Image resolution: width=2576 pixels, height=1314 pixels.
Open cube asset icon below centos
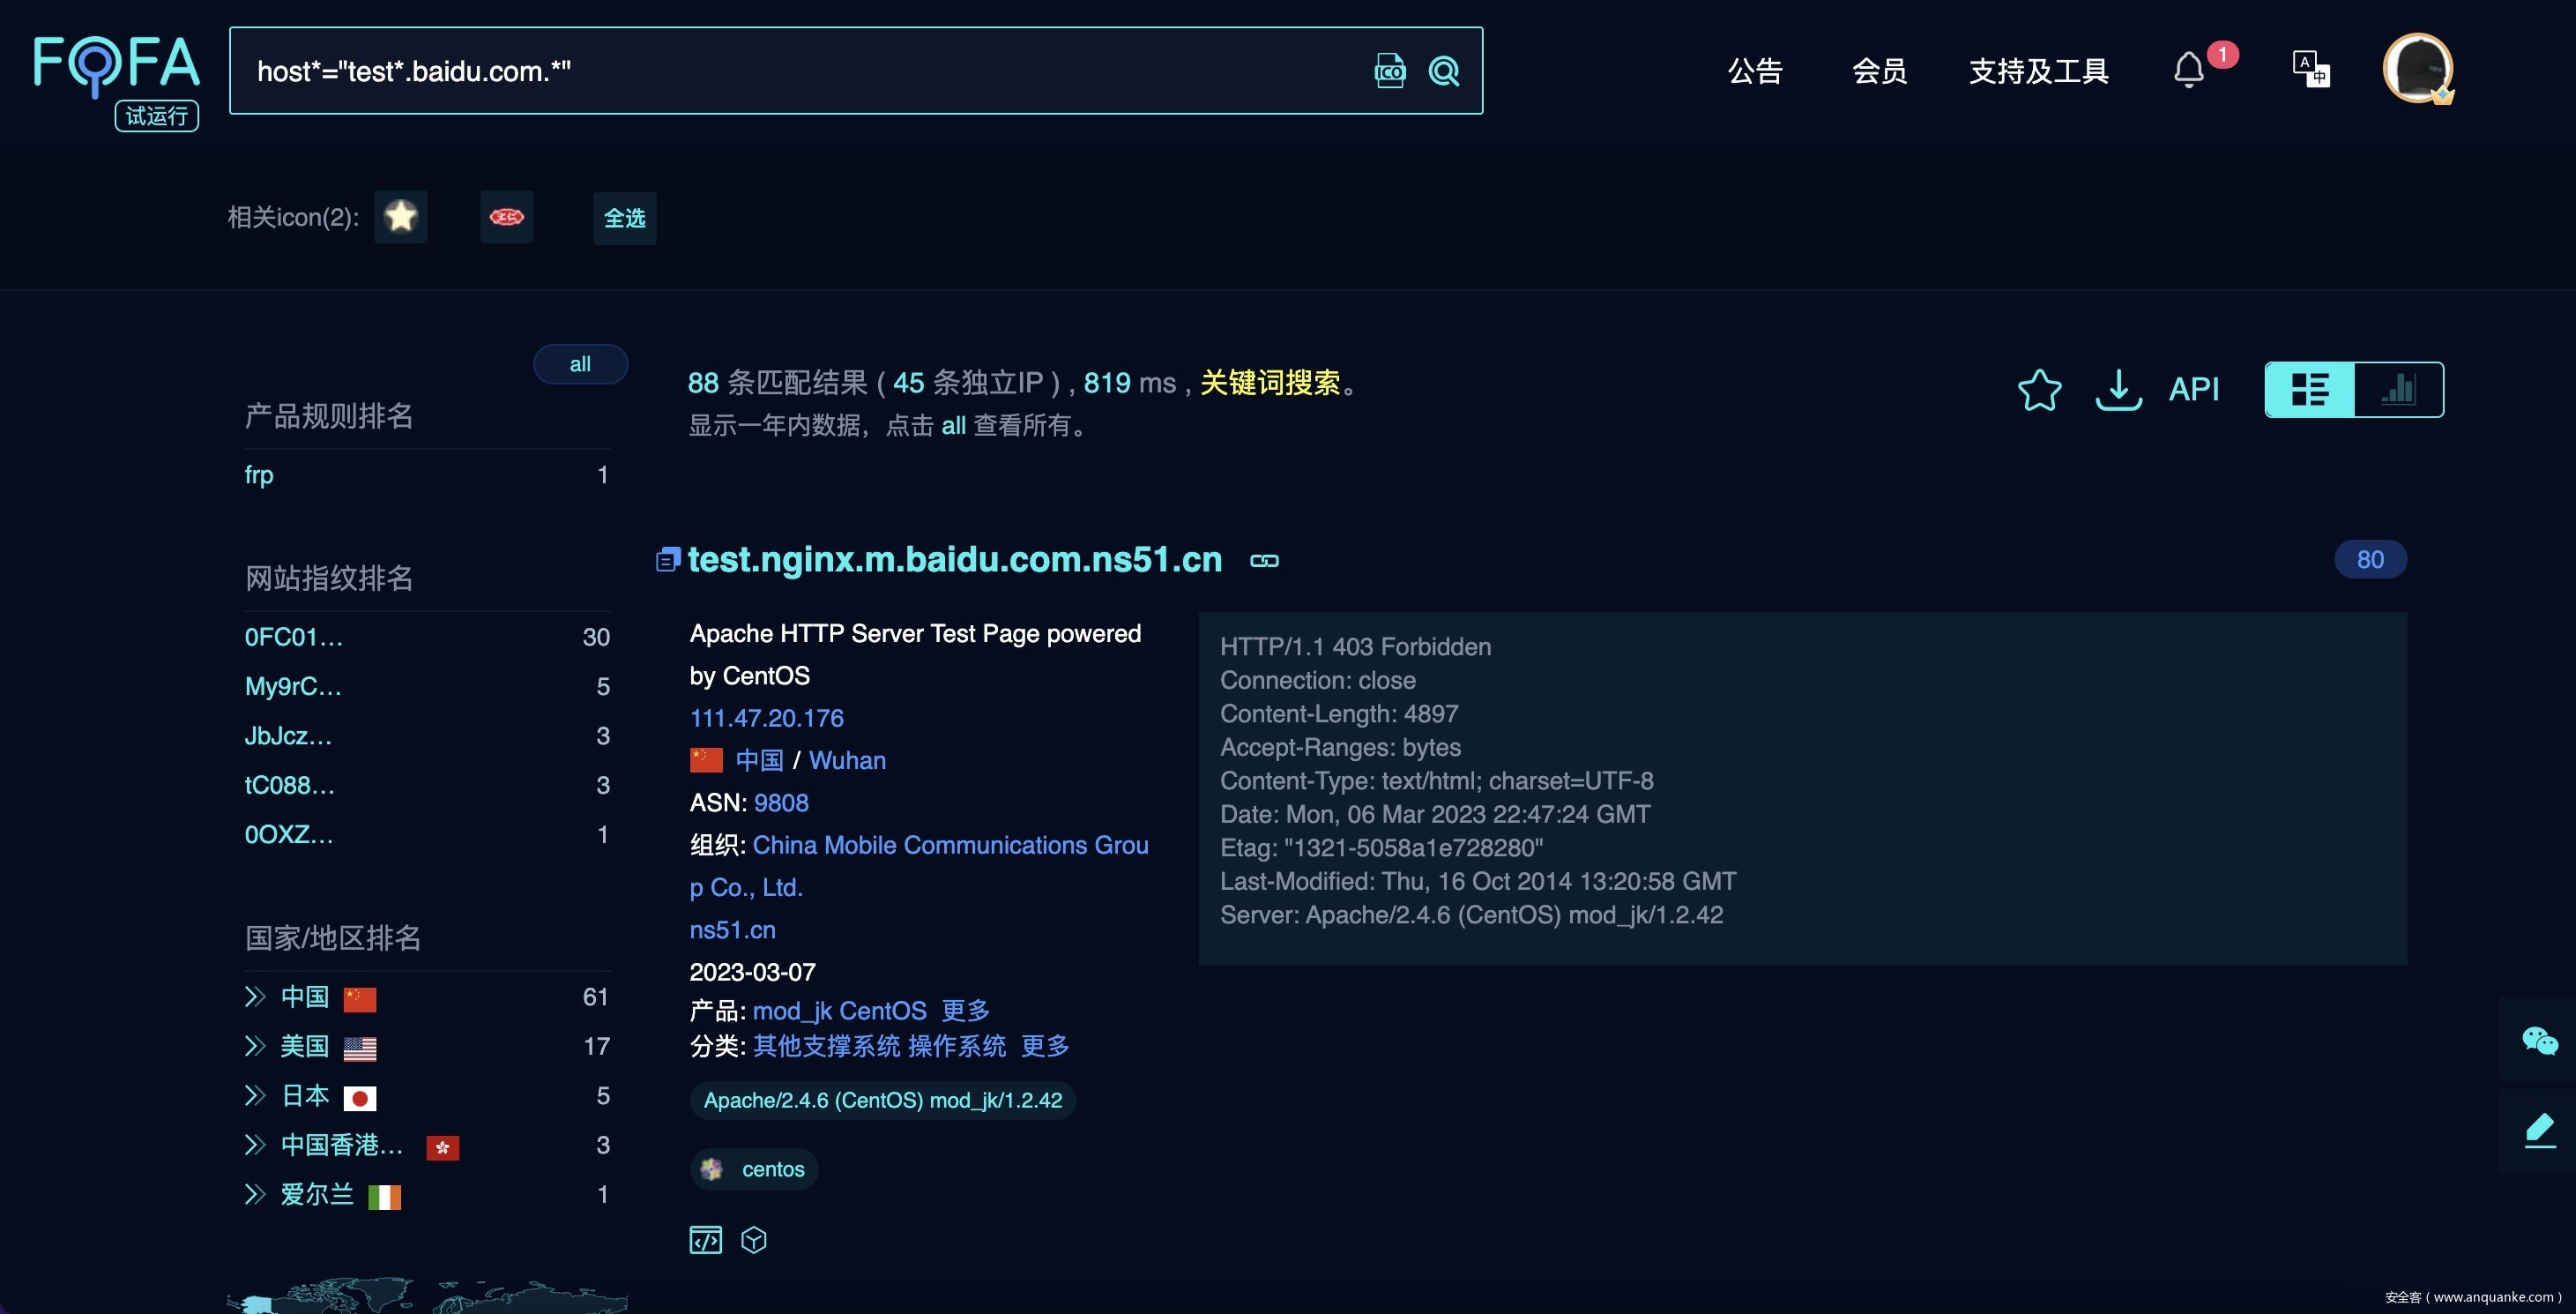coord(754,1240)
